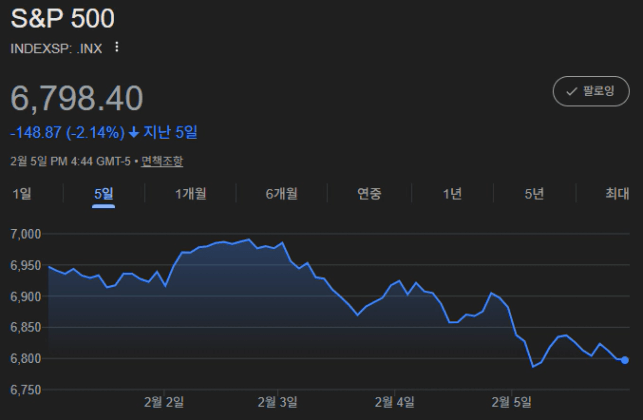Toggle the 팔로잉 follow button
The width and height of the screenshot is (643, 420).
591,91
